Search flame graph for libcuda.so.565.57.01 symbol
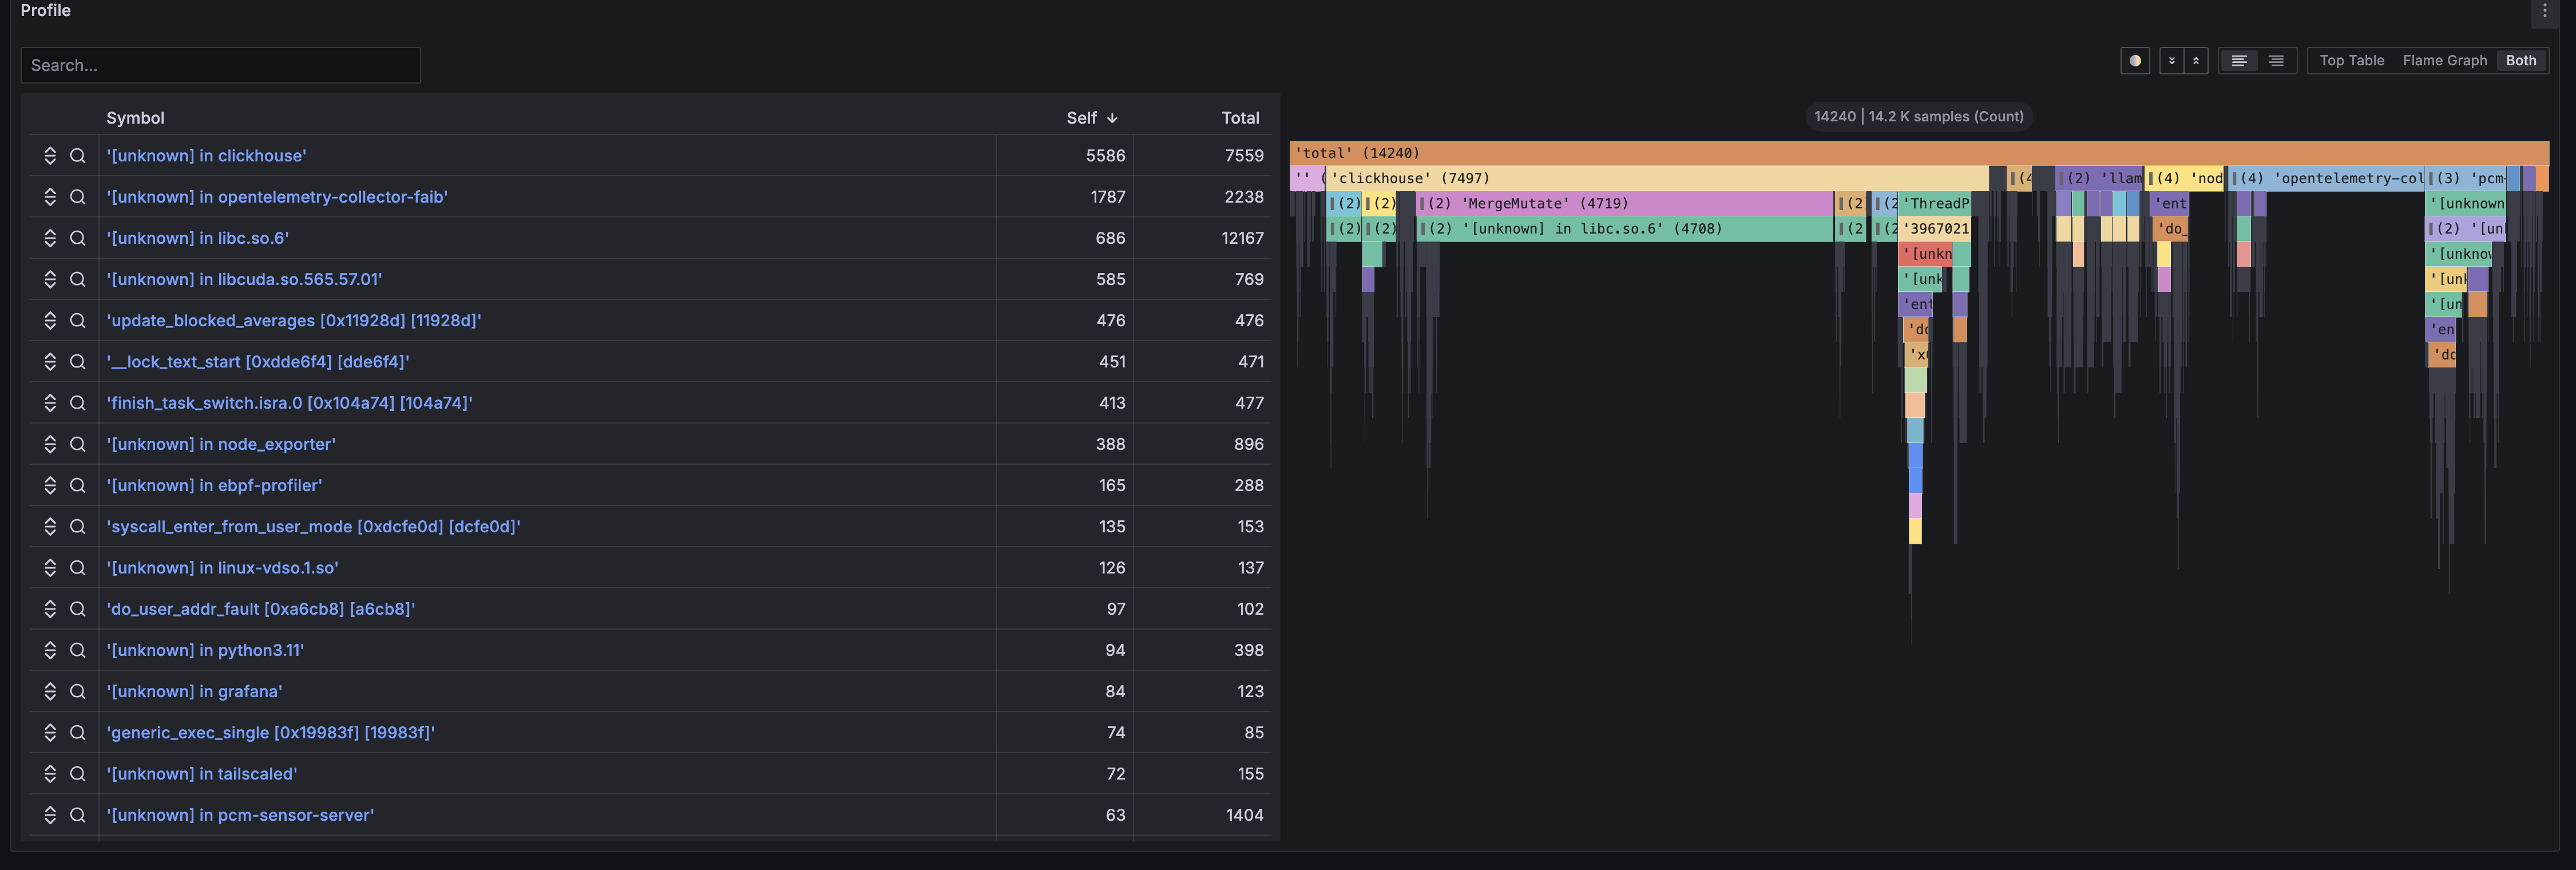This screenshot has height=870, width=2576. [x=77, y=279]
